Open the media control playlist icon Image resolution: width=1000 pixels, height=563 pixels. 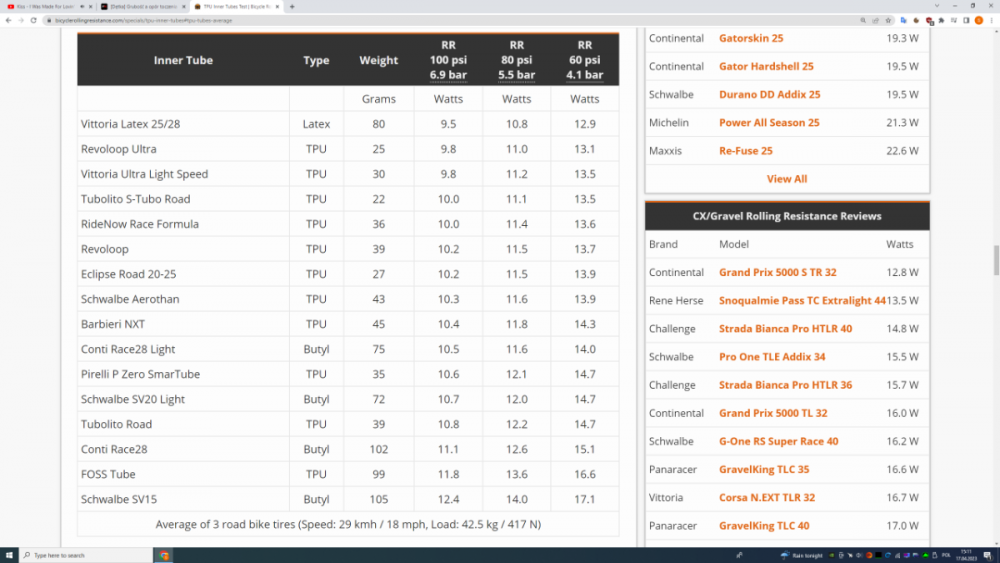coord(954,20)
